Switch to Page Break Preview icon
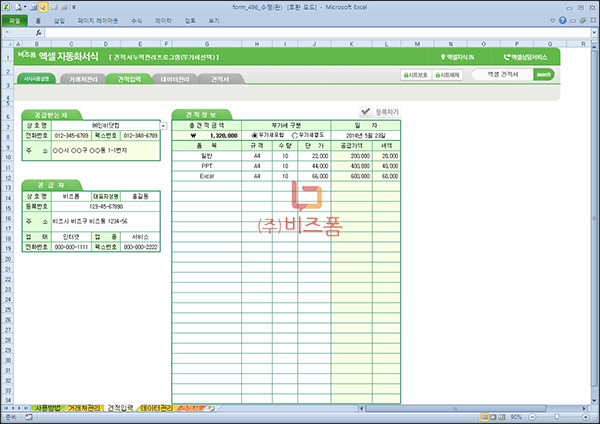600x424 pixels. 502,417
